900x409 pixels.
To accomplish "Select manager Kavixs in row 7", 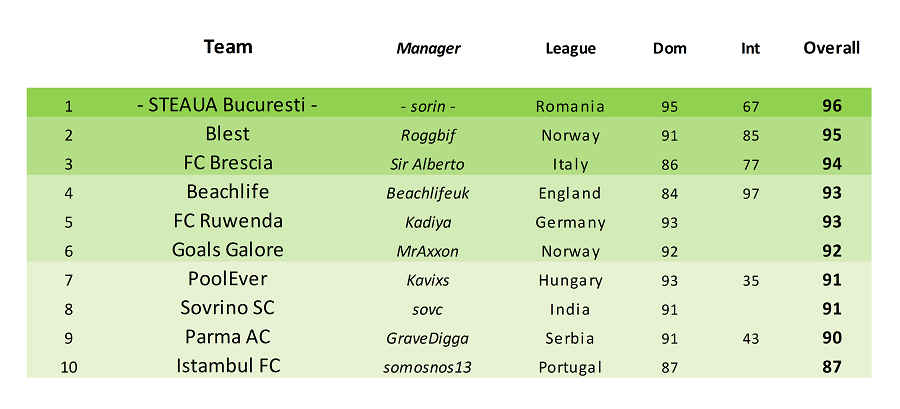I will click(x=428, y=281).
